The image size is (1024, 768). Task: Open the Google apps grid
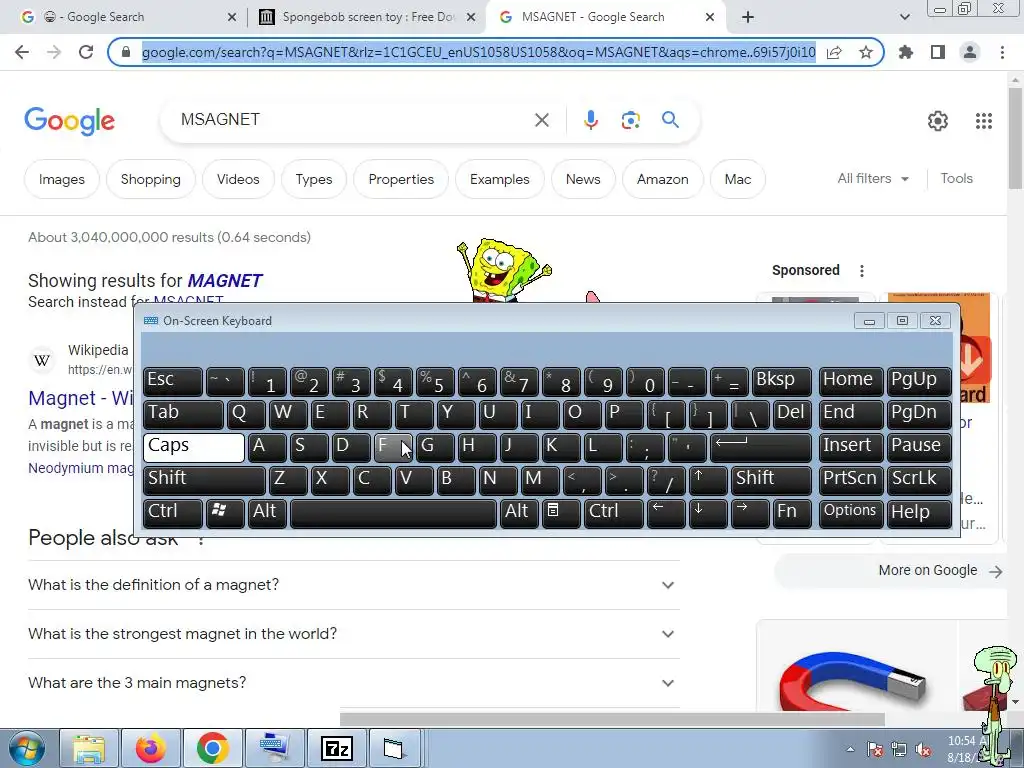click(984, 121)
